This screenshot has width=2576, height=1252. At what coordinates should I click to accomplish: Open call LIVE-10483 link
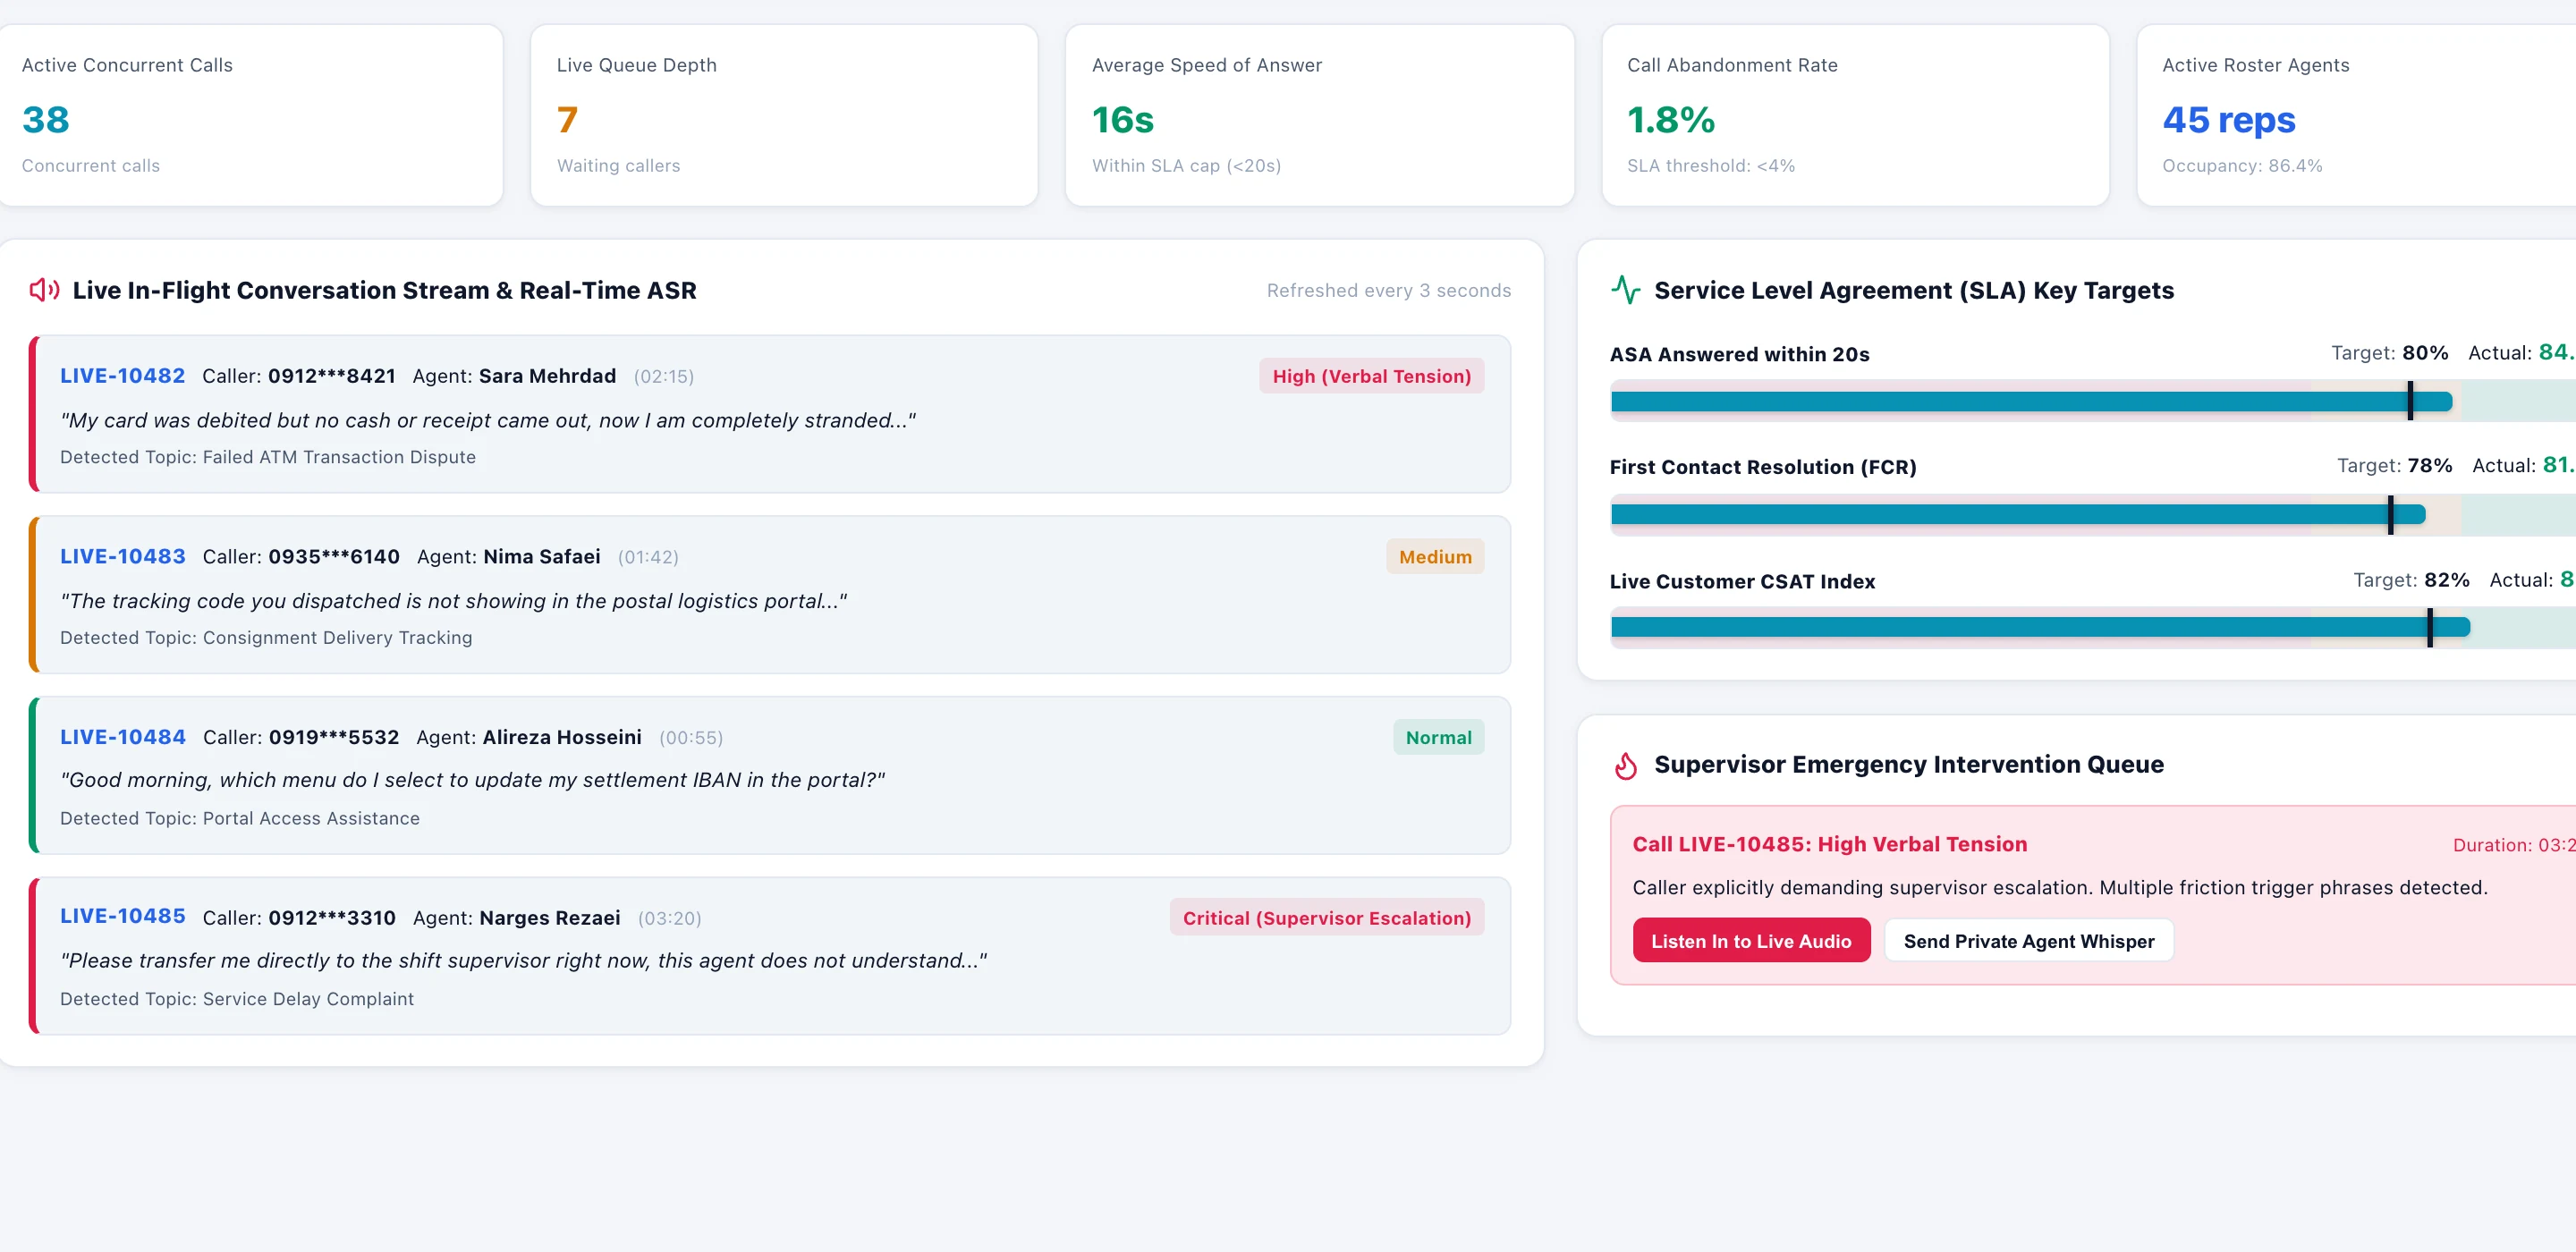pos(123,557)
